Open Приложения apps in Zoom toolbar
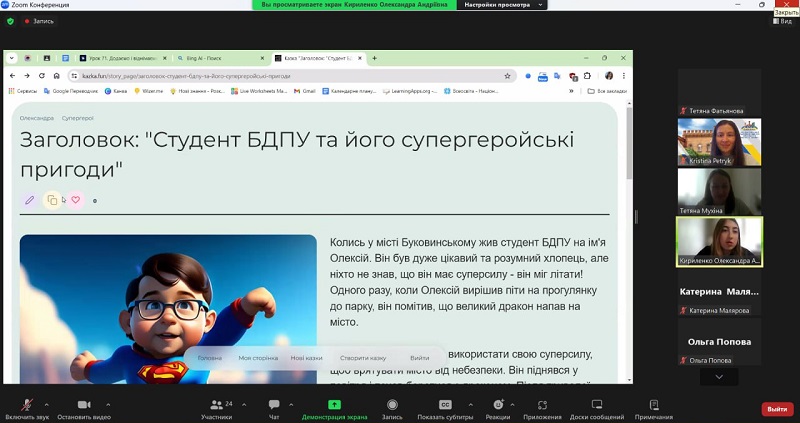Viewport: 800px width, 423px height. pos(542,409)
